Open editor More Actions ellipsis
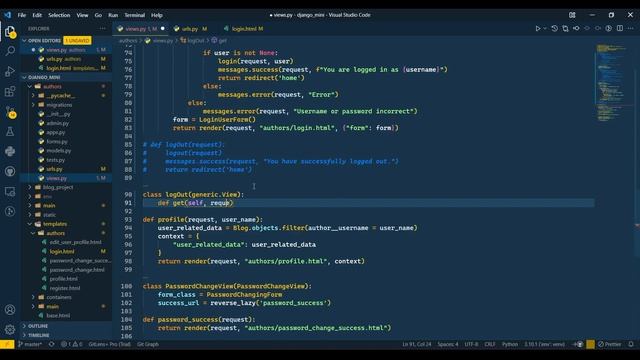This screenshot has width=640, height=360. [x=631, y=29]
